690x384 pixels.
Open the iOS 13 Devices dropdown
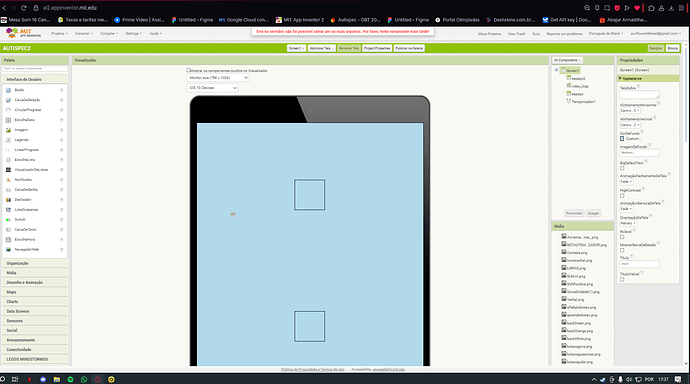coord(213,88)
